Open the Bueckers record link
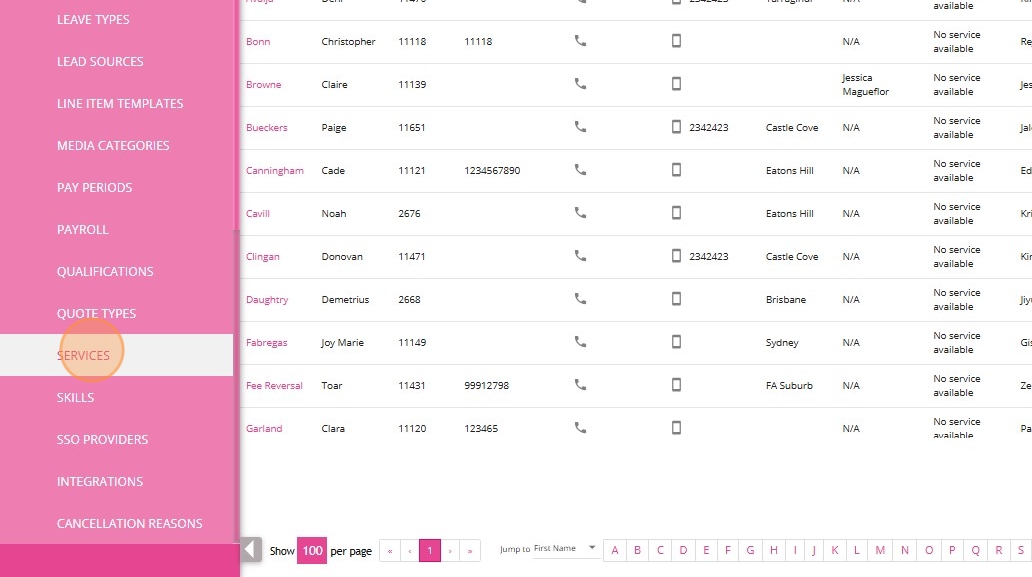 point(267,128)
